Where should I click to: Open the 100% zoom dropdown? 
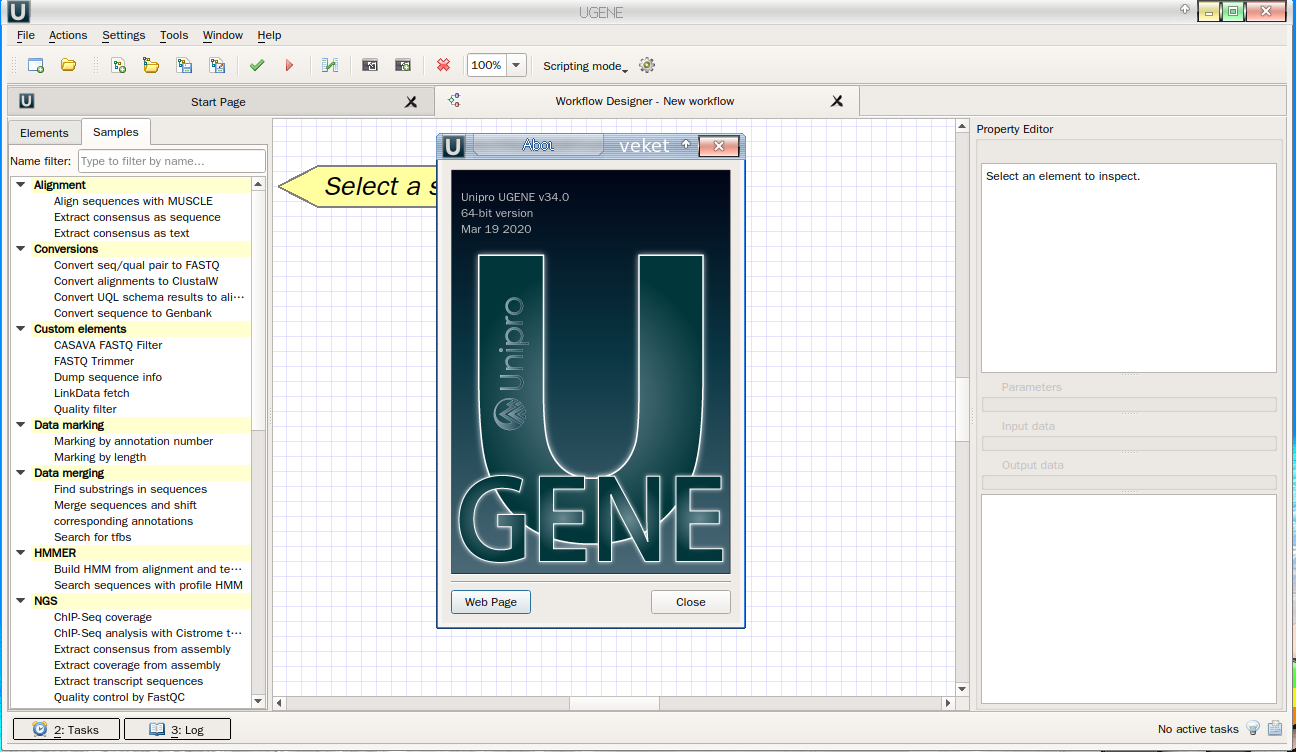[516, 65]
